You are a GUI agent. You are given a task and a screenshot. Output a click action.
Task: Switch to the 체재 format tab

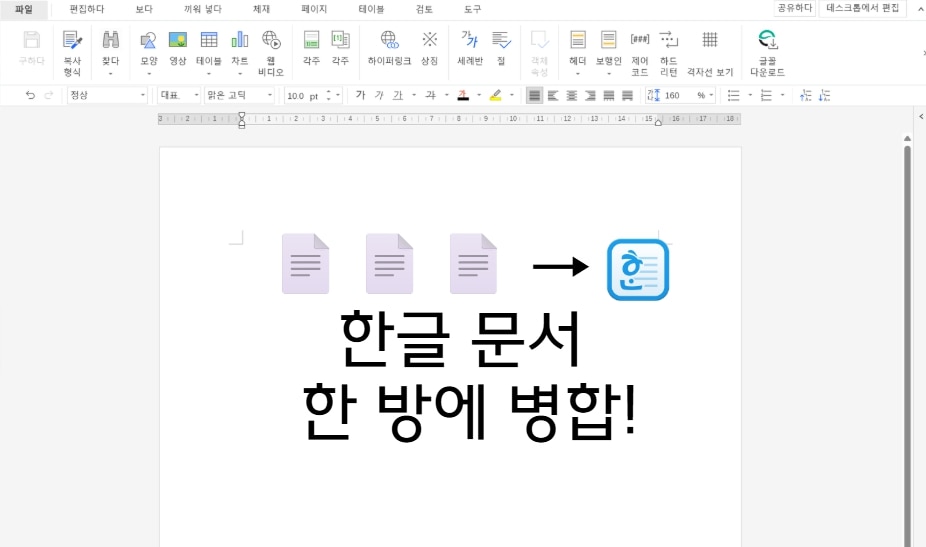pos(261,9)
